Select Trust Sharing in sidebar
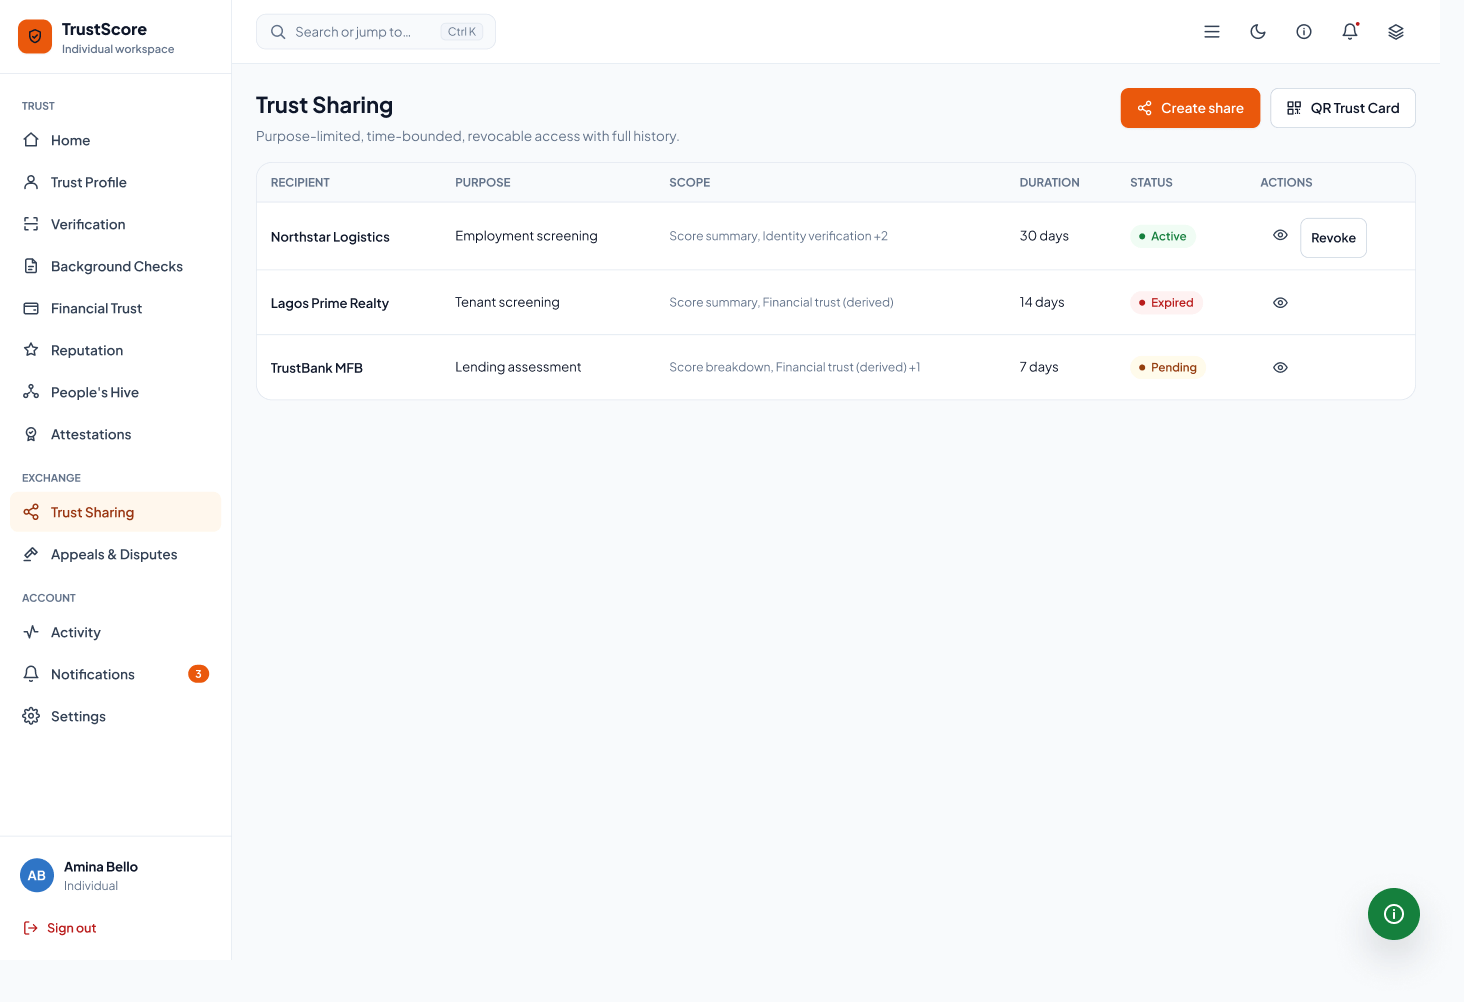The image size is (1464, 1002). (115, 512)
